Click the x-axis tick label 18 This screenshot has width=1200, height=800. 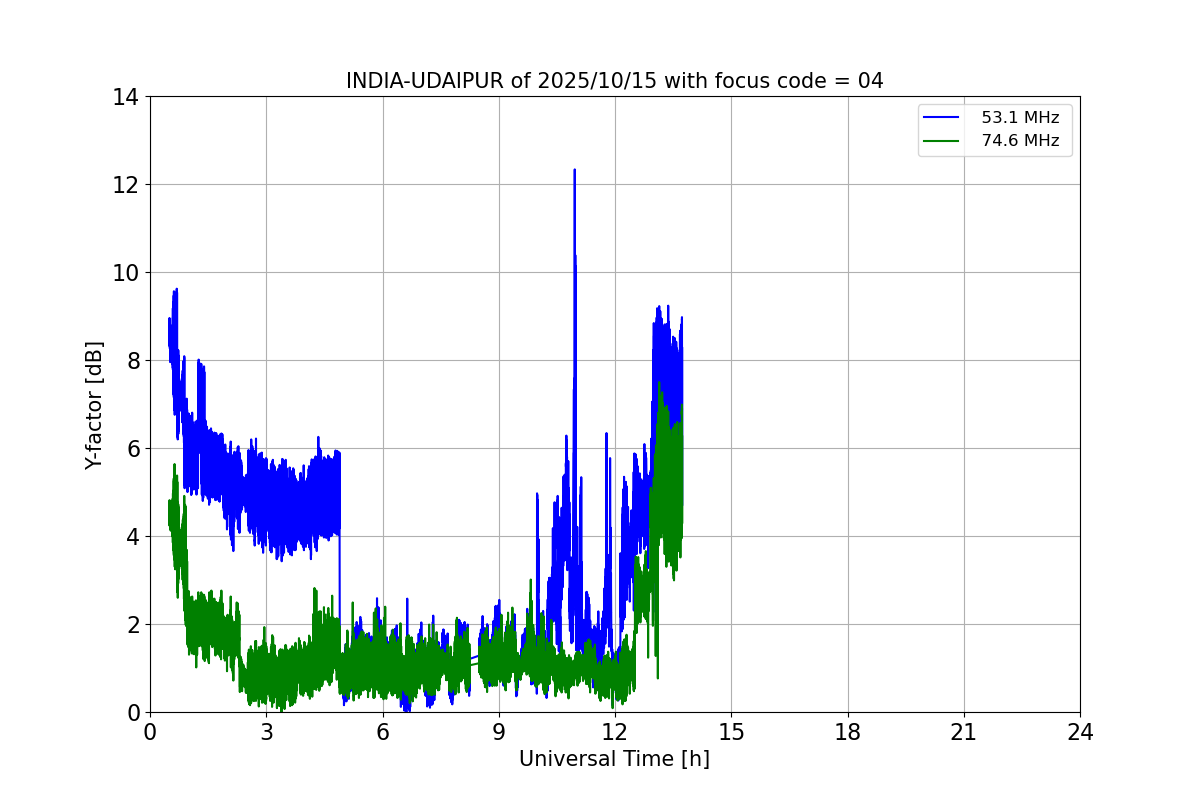click(847, 732)
